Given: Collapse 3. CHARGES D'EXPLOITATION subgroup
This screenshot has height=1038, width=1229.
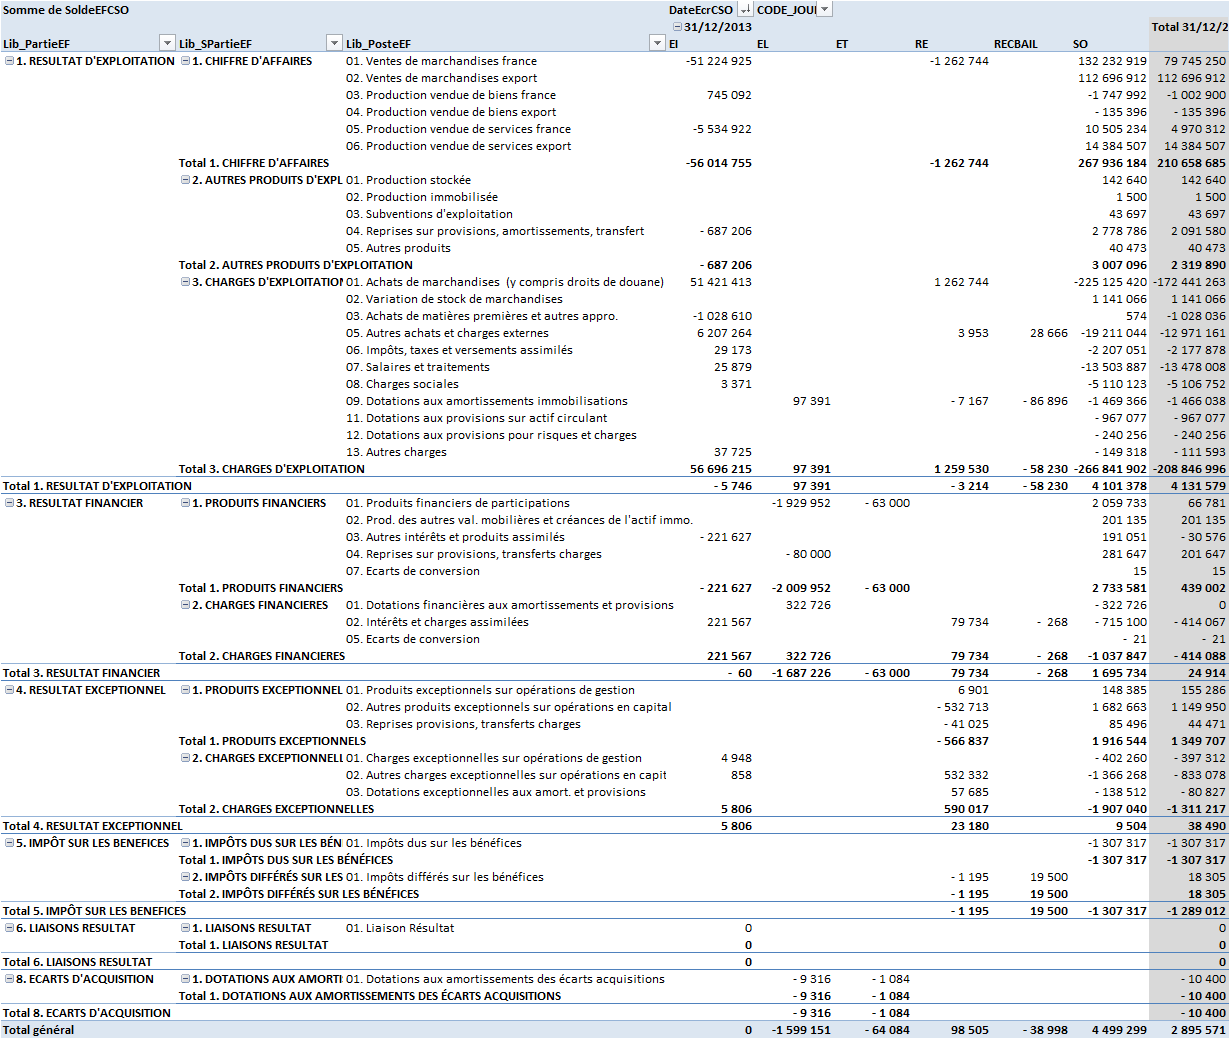Looking at the screenshot, I should [185, 282].
